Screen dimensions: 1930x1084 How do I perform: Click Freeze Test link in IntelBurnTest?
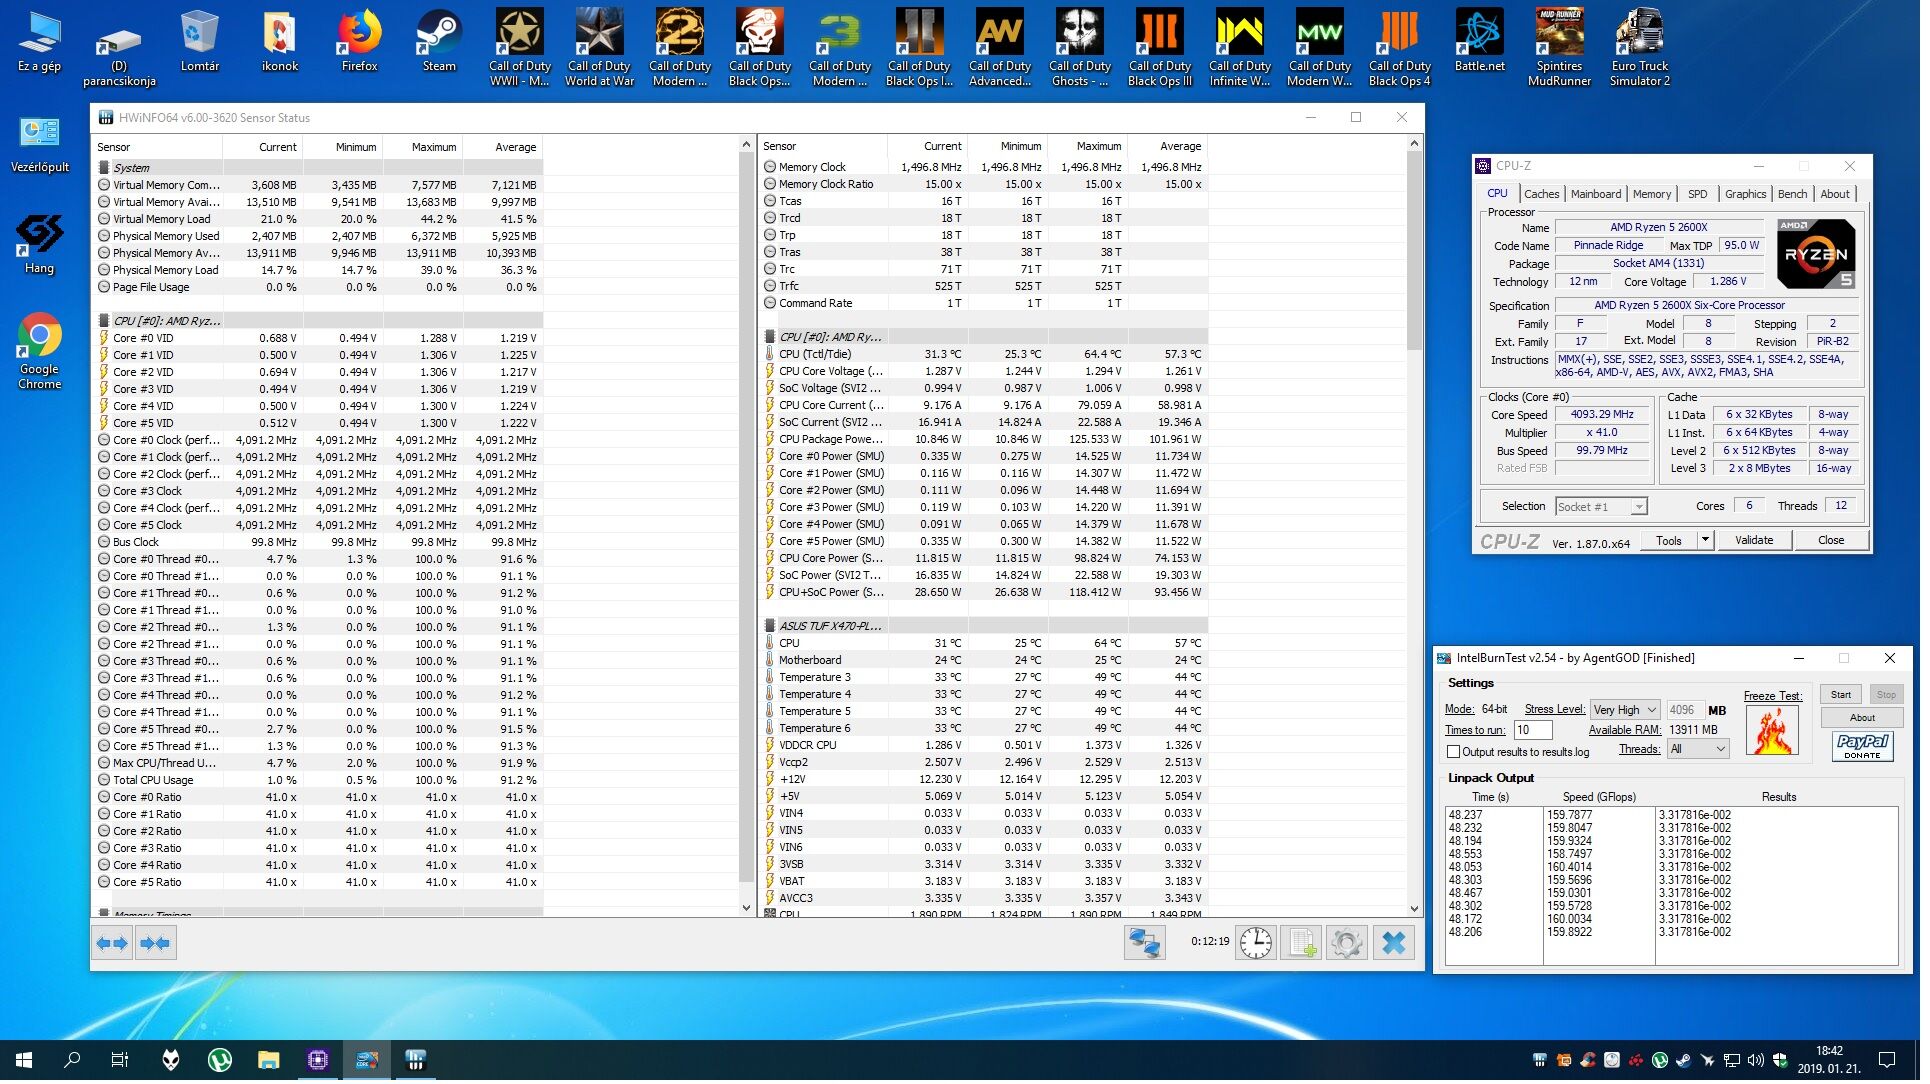(1782, 700)
